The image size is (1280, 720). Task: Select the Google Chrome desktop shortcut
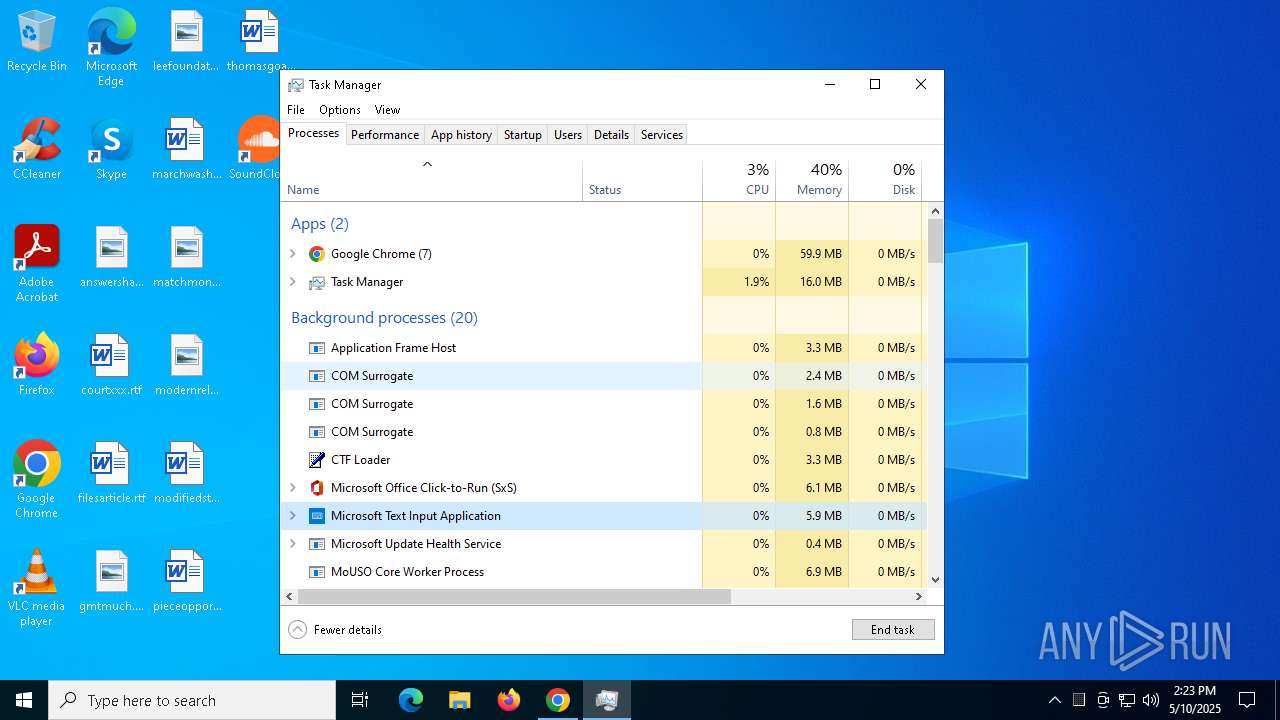coord(37,480)
